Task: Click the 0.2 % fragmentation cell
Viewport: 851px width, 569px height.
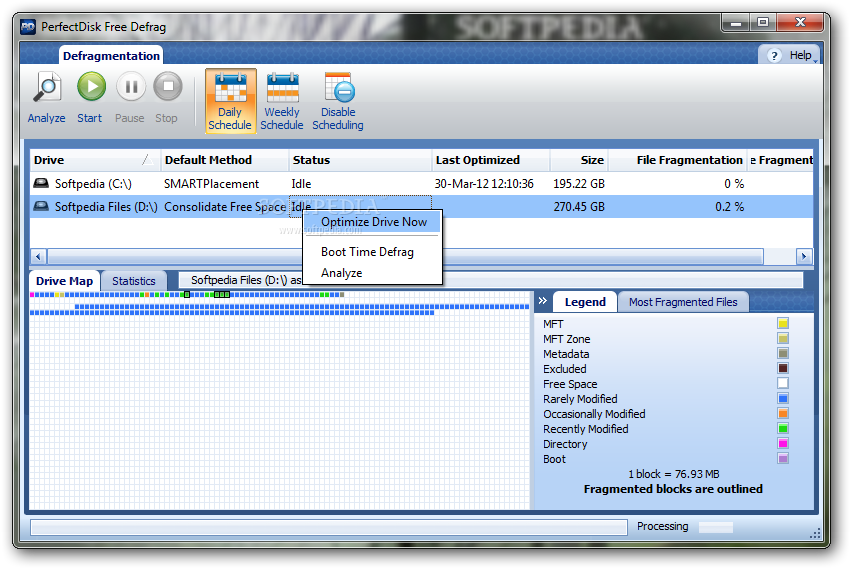Action: click(x=729, y=207)
